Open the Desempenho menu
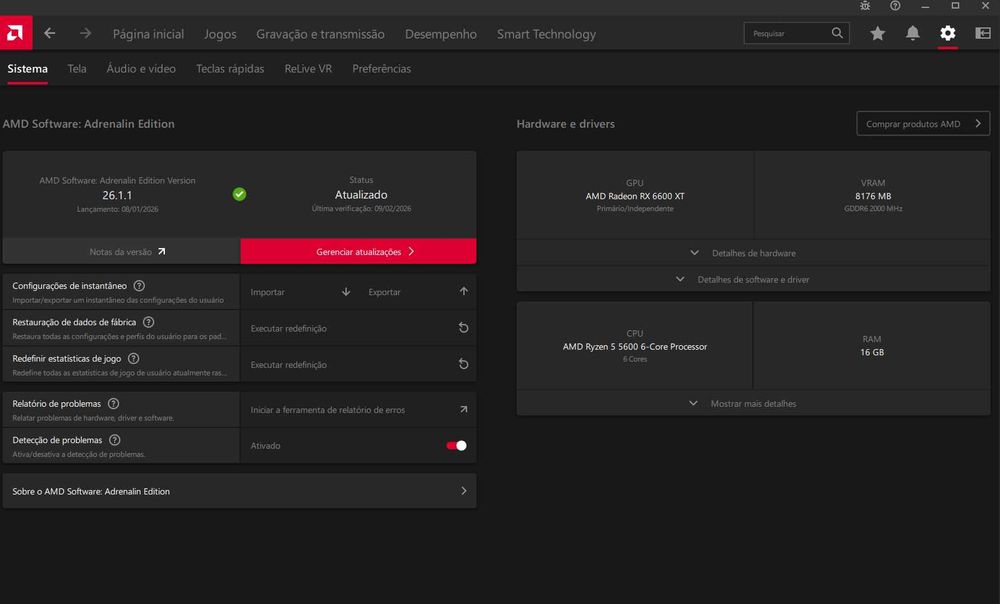1000x604 pixels. coord(441,34)
